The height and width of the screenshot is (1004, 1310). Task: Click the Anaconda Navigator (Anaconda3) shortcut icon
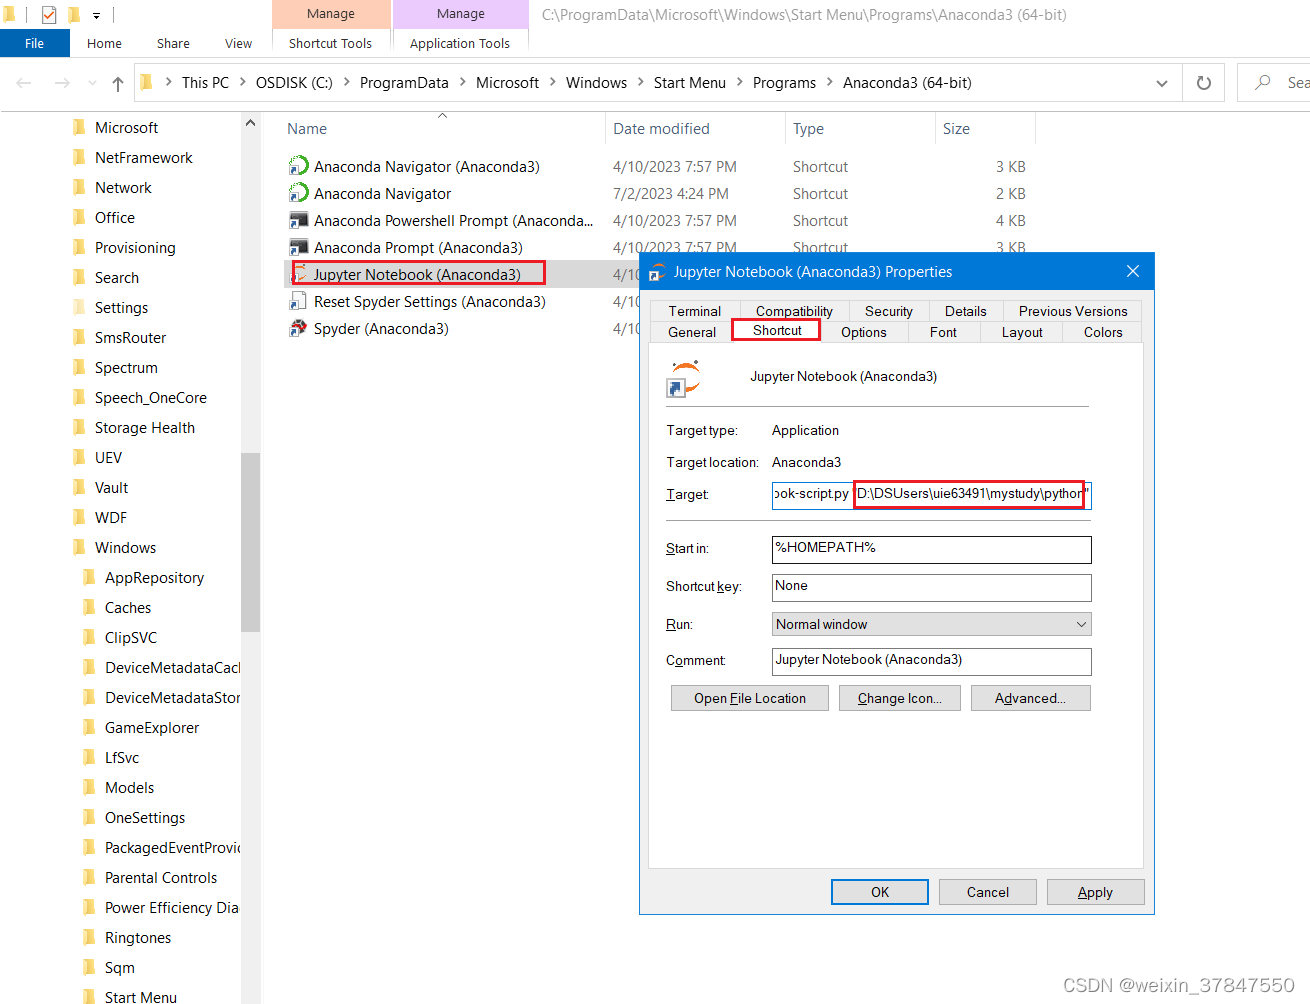pyautogui.click(x=298, y=166)
